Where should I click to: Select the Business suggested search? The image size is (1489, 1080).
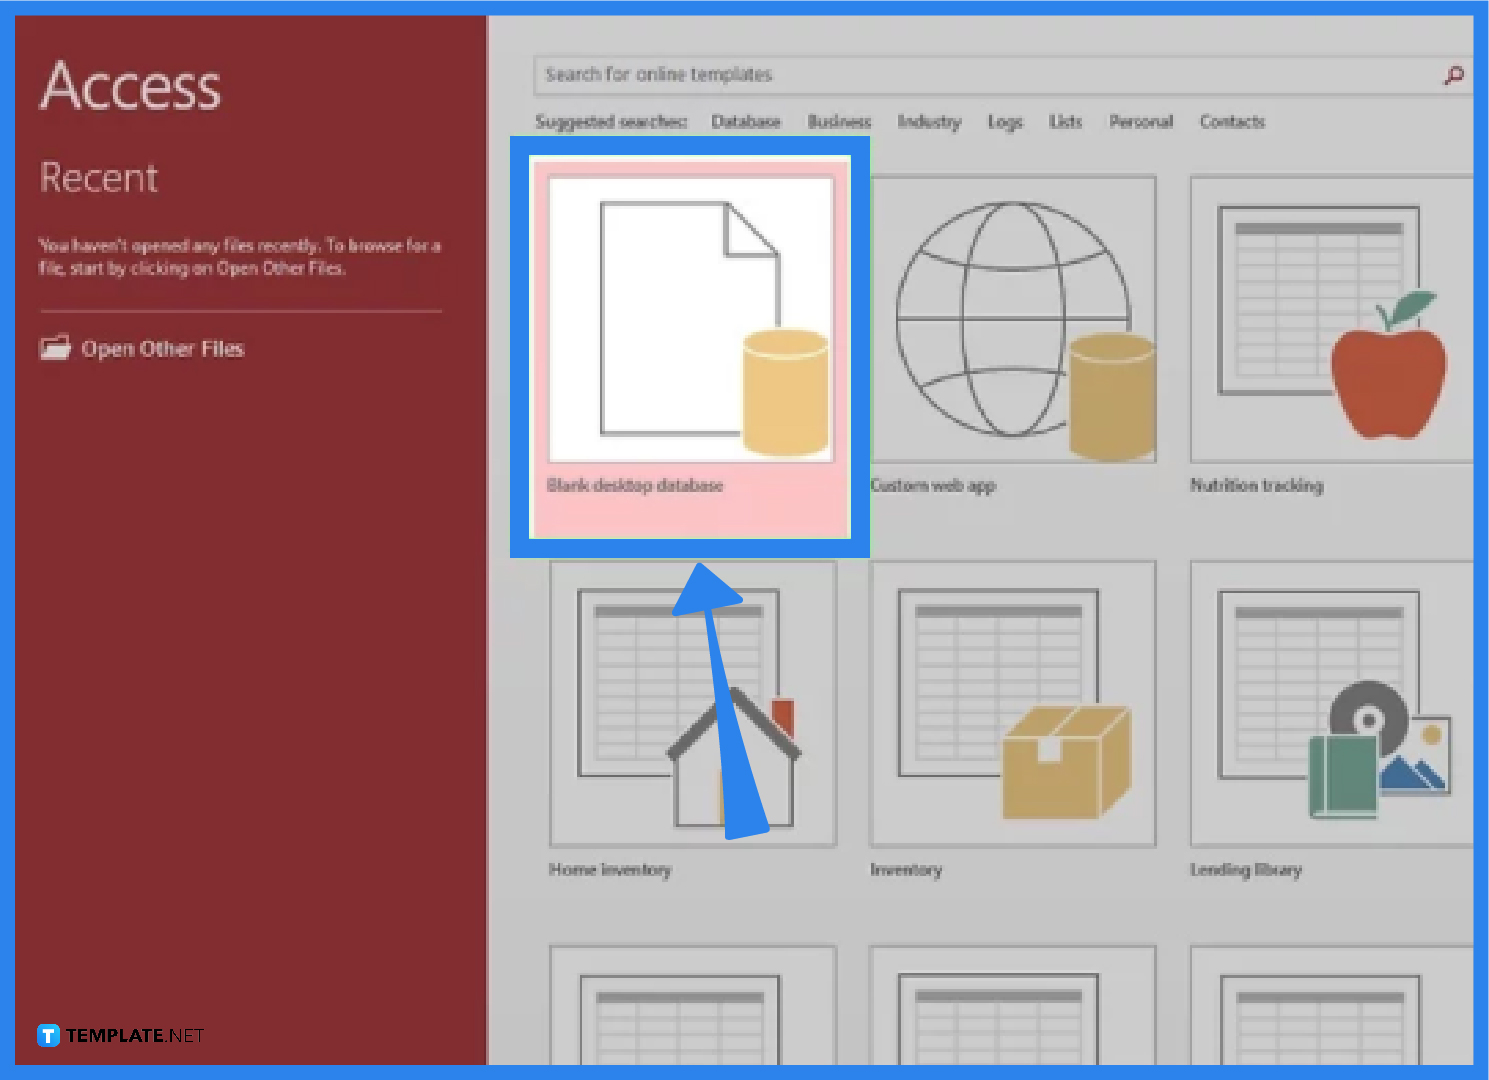[839, 121]
